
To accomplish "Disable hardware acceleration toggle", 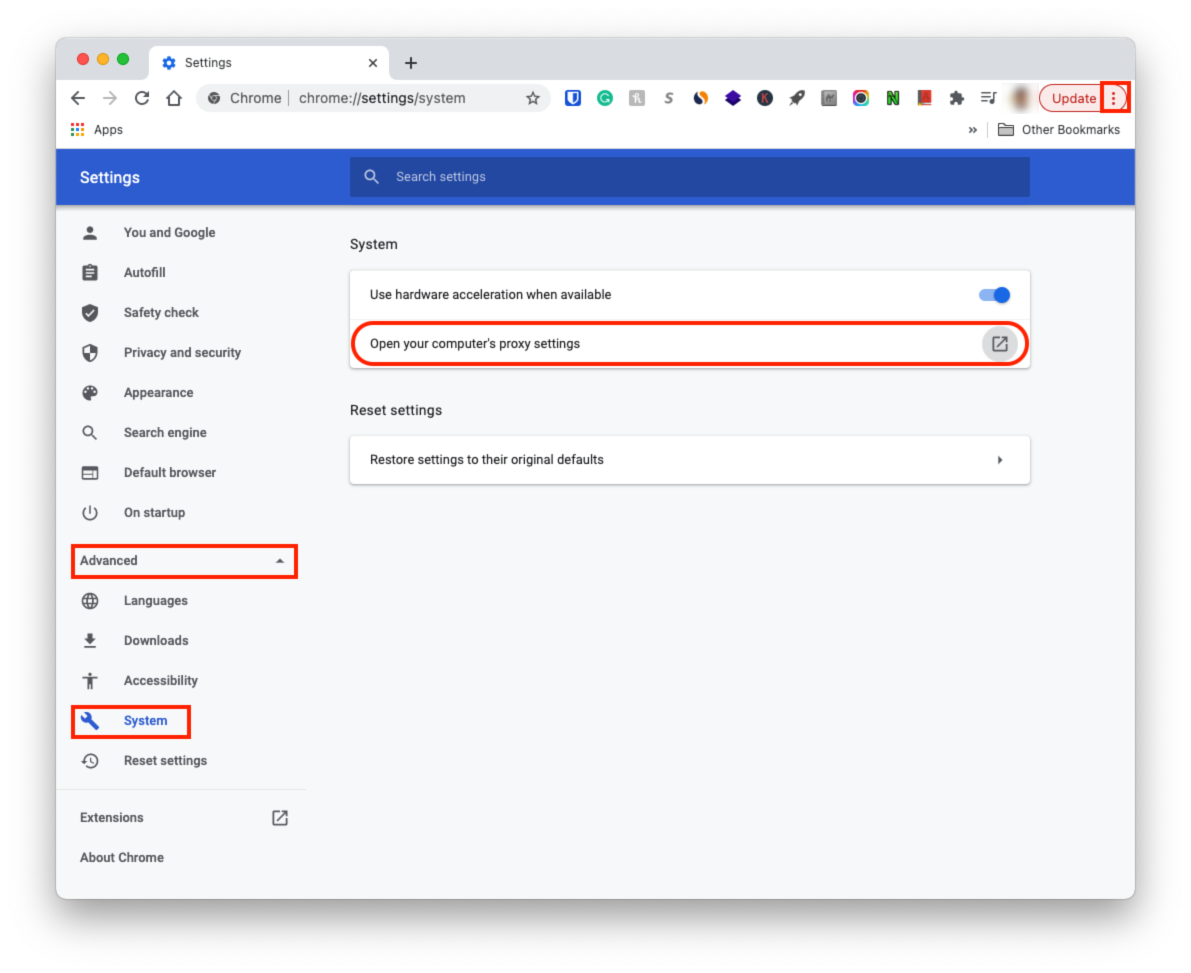I will pyautogui.click(x=994, y=294).
